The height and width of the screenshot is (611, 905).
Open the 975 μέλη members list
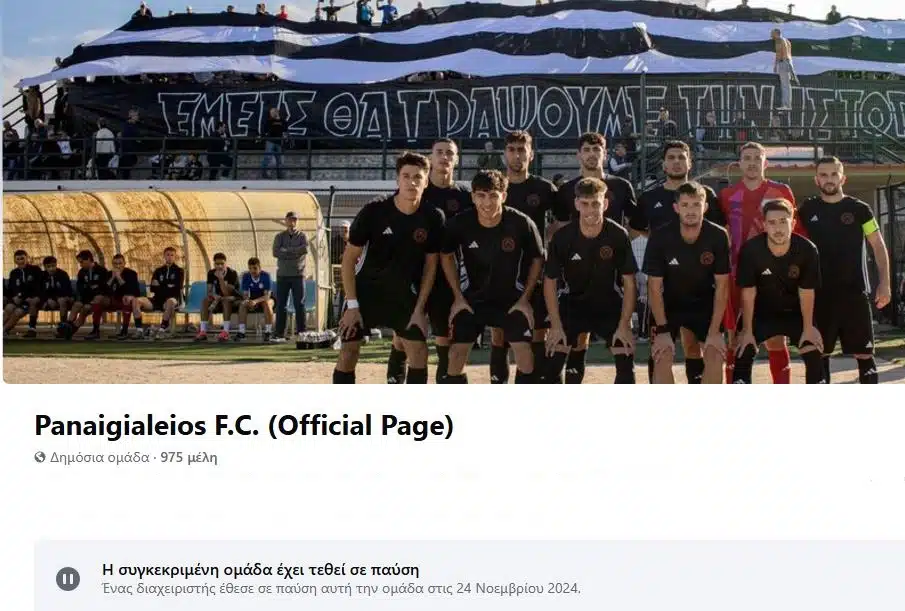189,458
